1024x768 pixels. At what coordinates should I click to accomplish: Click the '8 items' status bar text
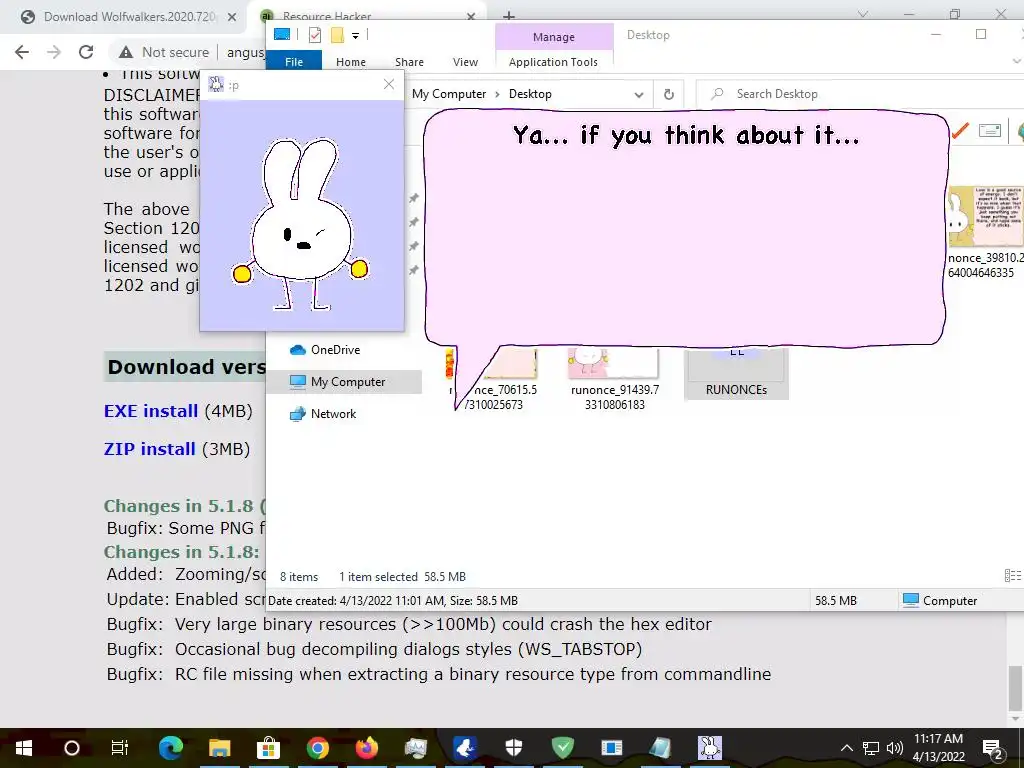pos(299,577)
